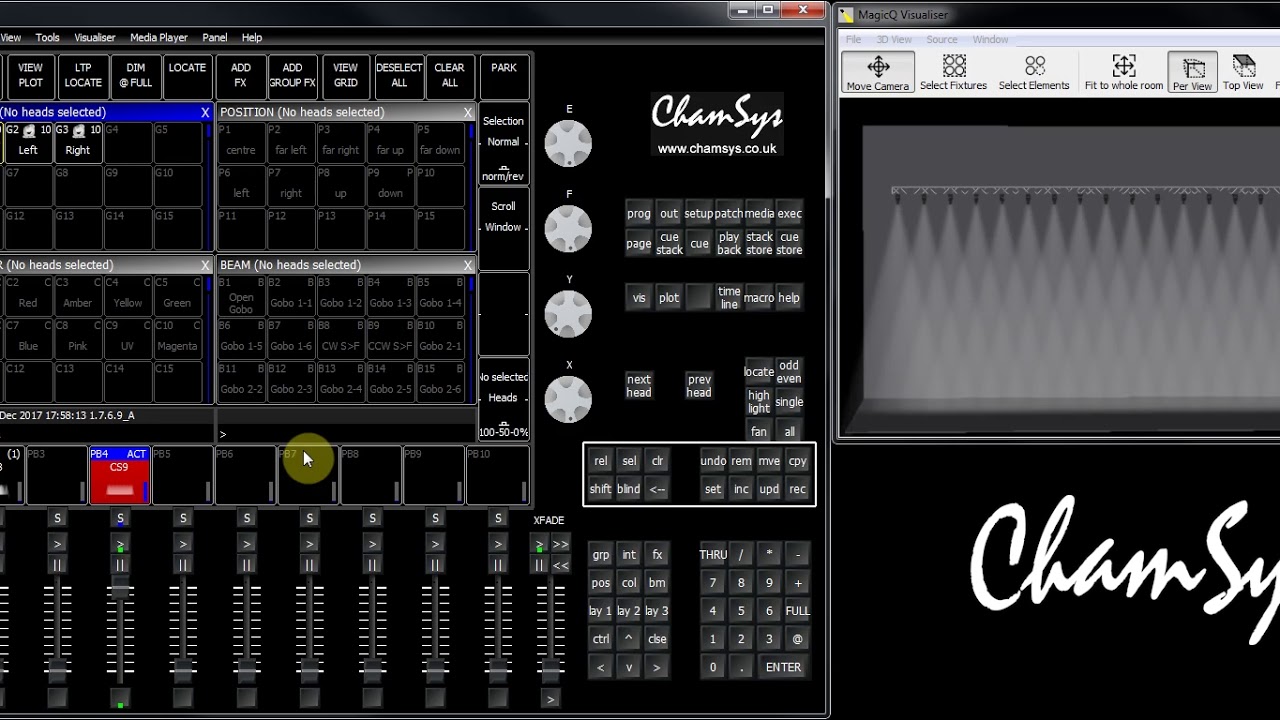Select group G3 Right tile
The height and width of the screenshot is (720, 1280).
78,141
